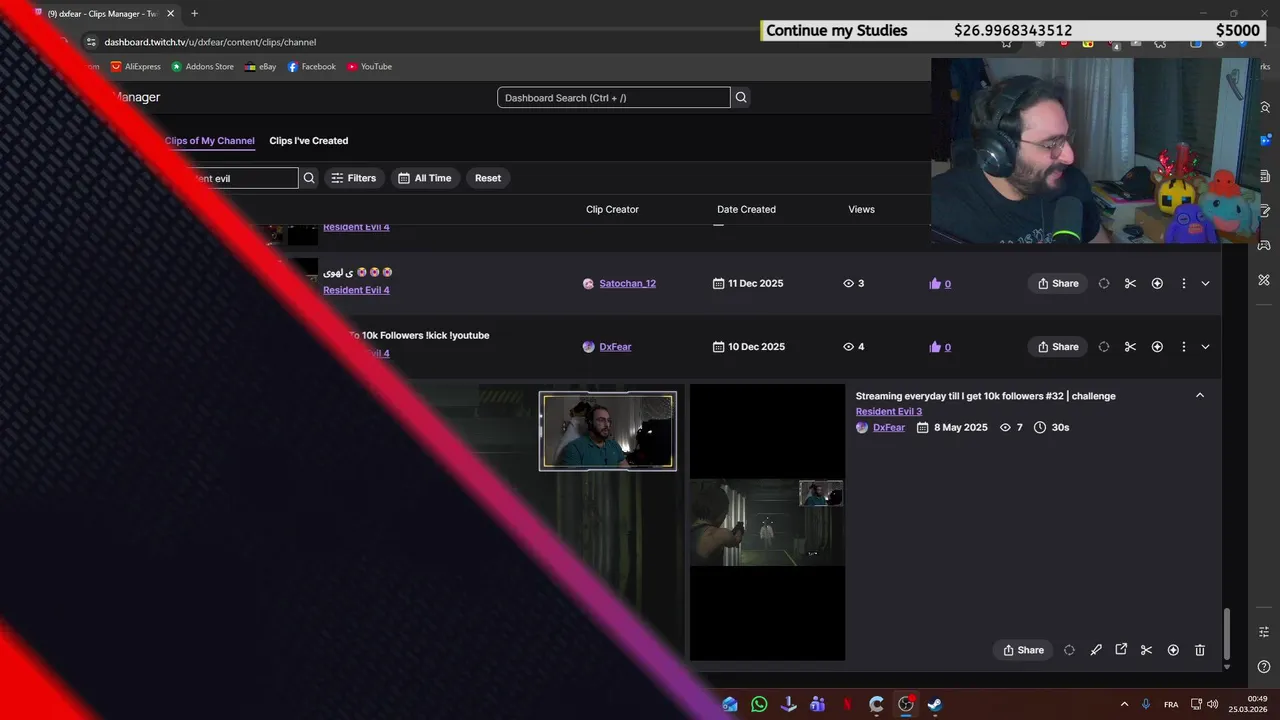Click the FRA language indicator
The width and height of the screenshot is (1280, 720).
pos(1171,704)
